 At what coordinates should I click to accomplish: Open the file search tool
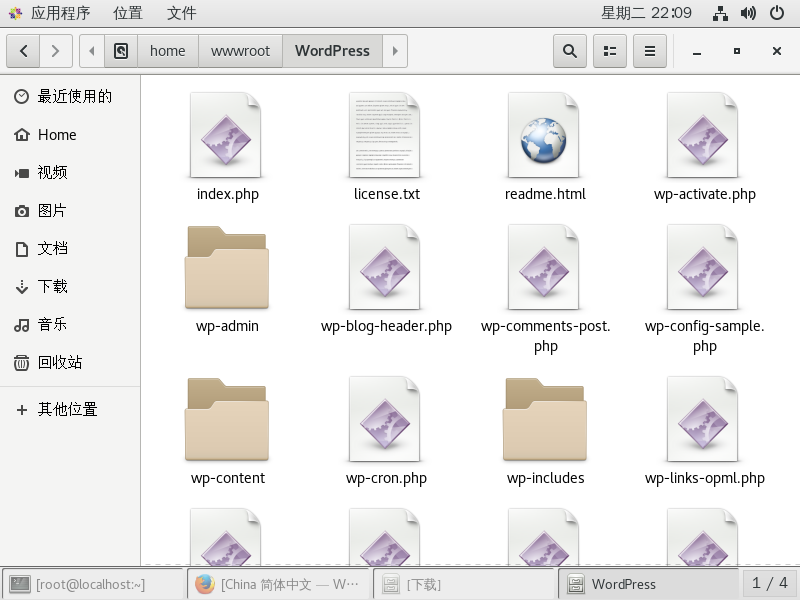(x=570, y=51)
